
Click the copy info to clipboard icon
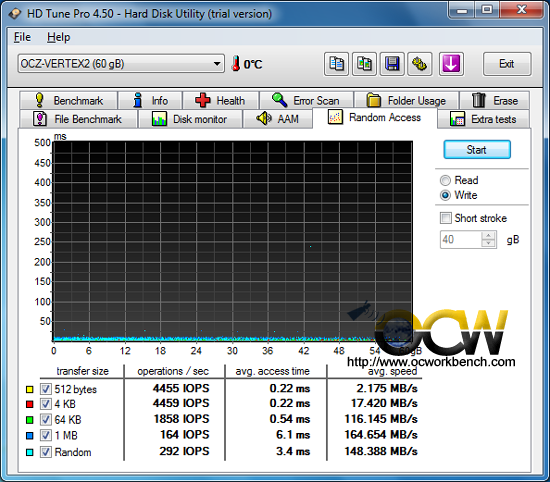pyautogui.click(x=336, y=64)
